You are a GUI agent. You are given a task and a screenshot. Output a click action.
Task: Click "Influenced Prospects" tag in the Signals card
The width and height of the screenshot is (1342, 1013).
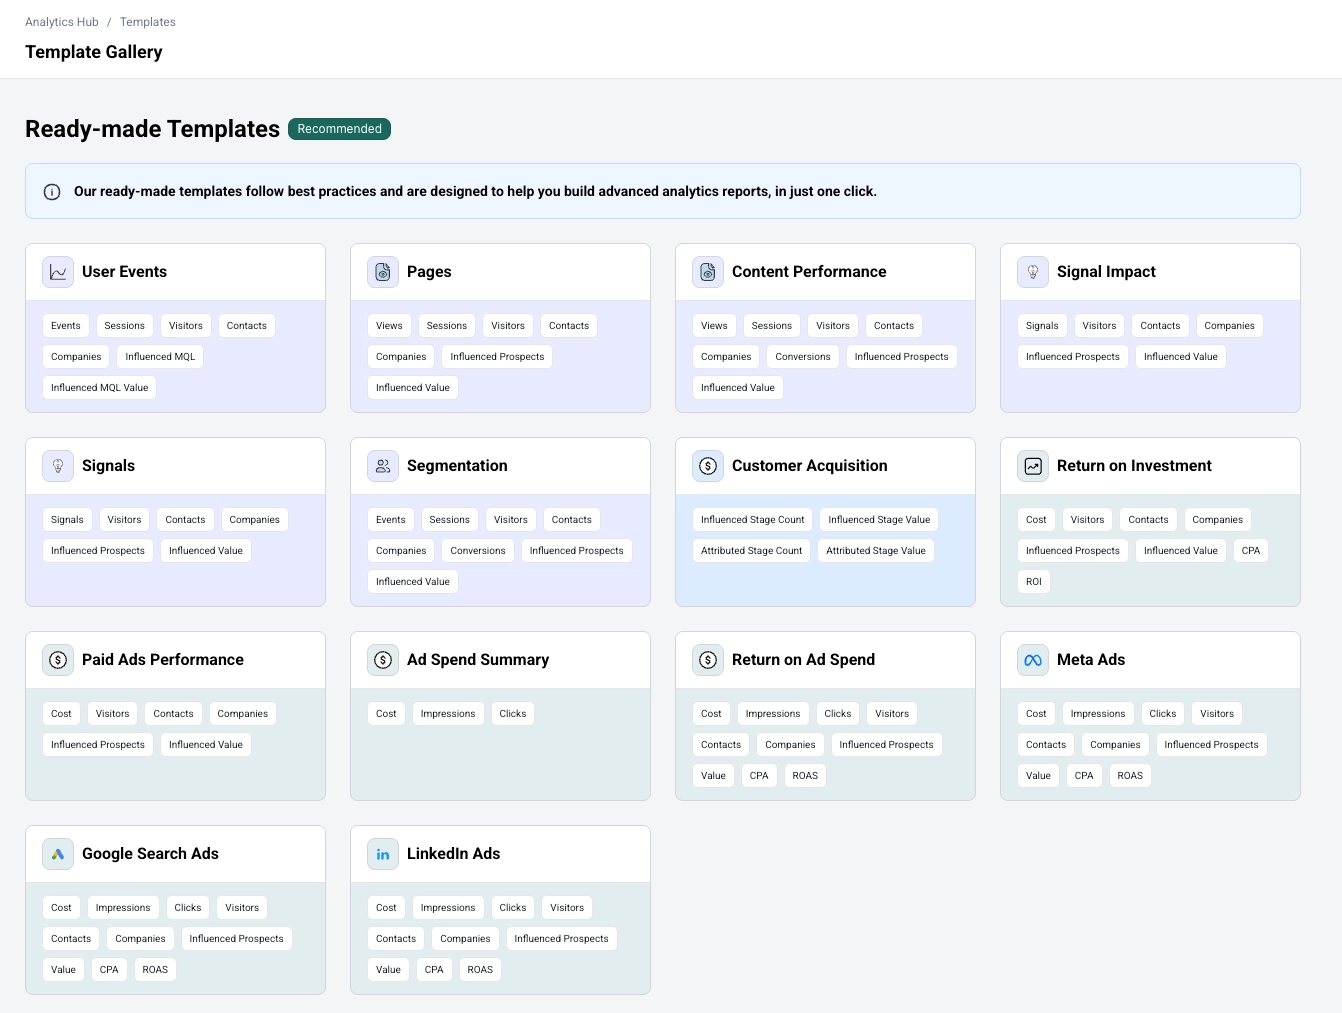(98, 551)
